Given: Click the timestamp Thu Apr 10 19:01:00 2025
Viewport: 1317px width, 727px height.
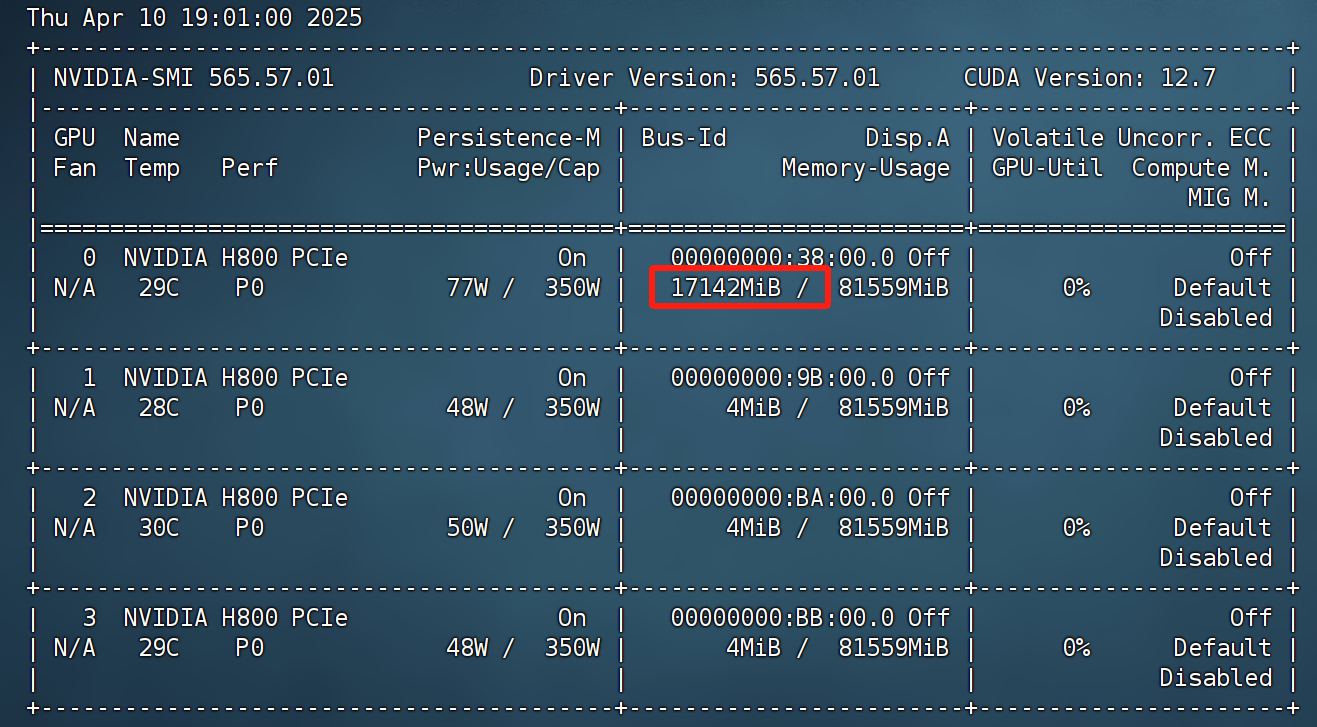Looking at the screenshot, I should tap(194, 18).
